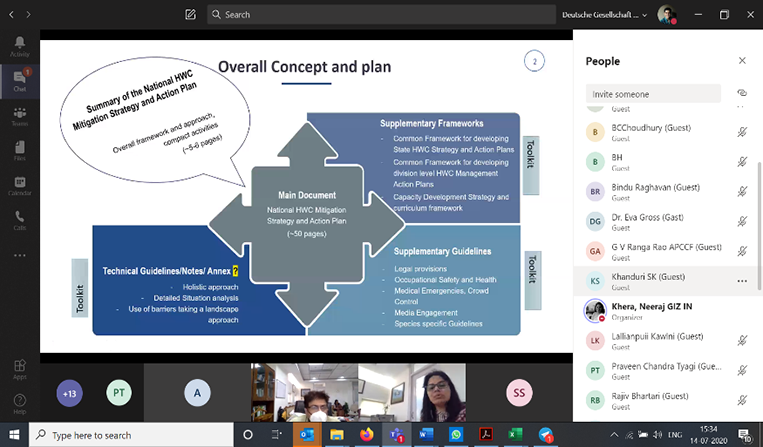Toggle mute for Dr. Eva Gross

coord(741,220)
